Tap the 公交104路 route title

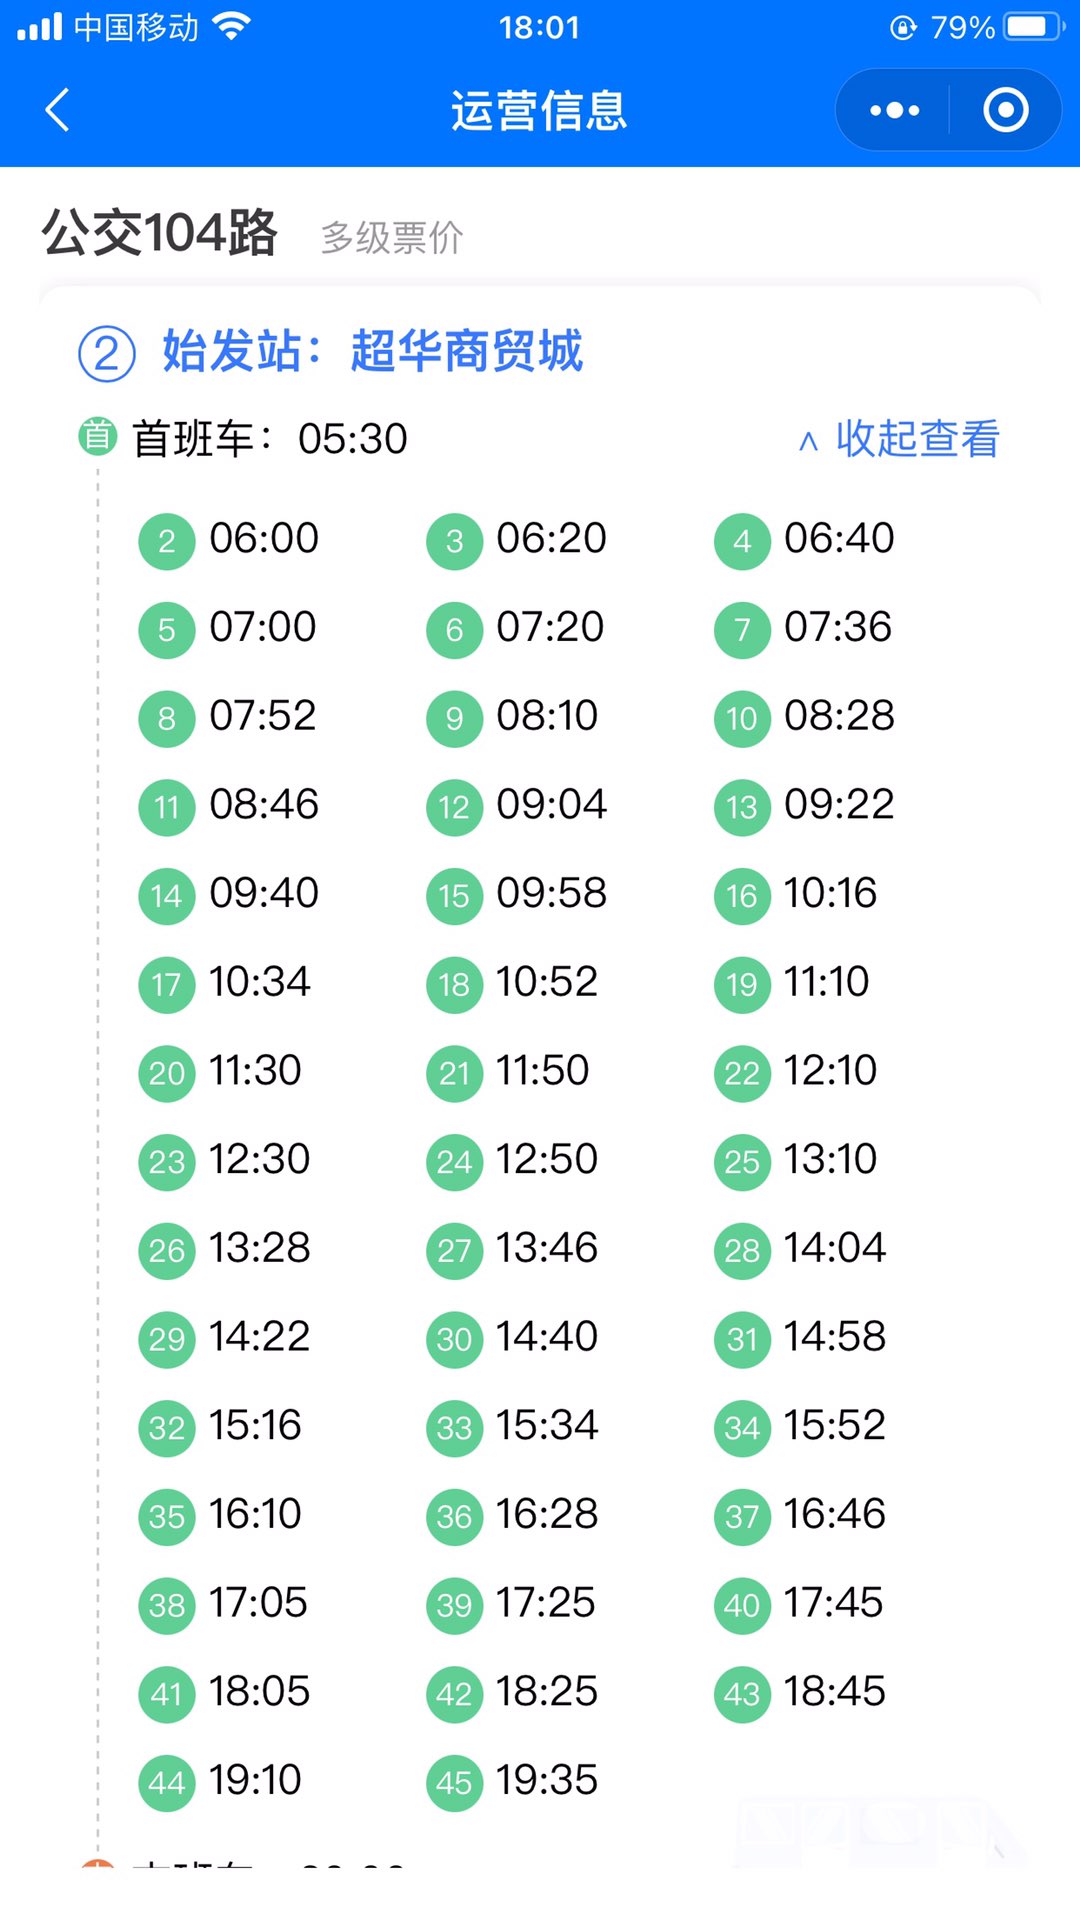click(x=159, y=233)
